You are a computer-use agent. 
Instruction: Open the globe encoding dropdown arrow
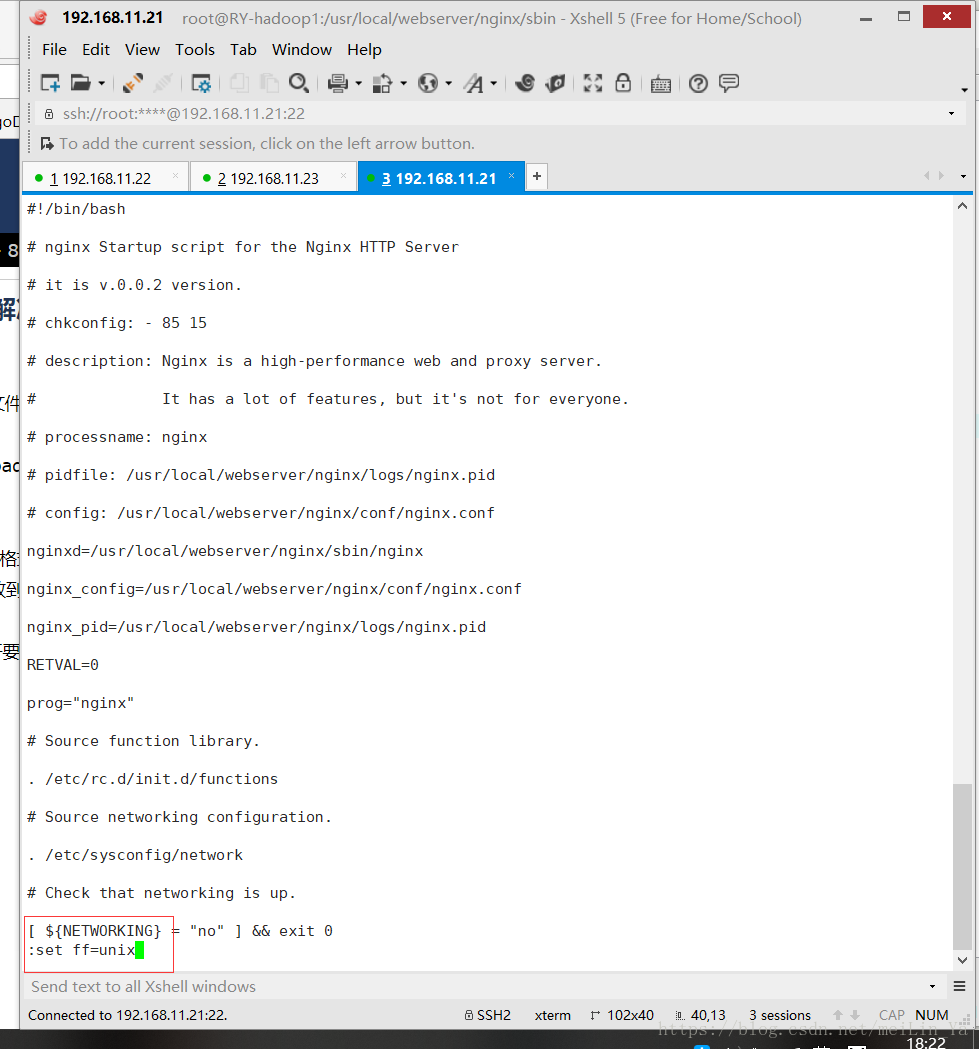(448, 84)
